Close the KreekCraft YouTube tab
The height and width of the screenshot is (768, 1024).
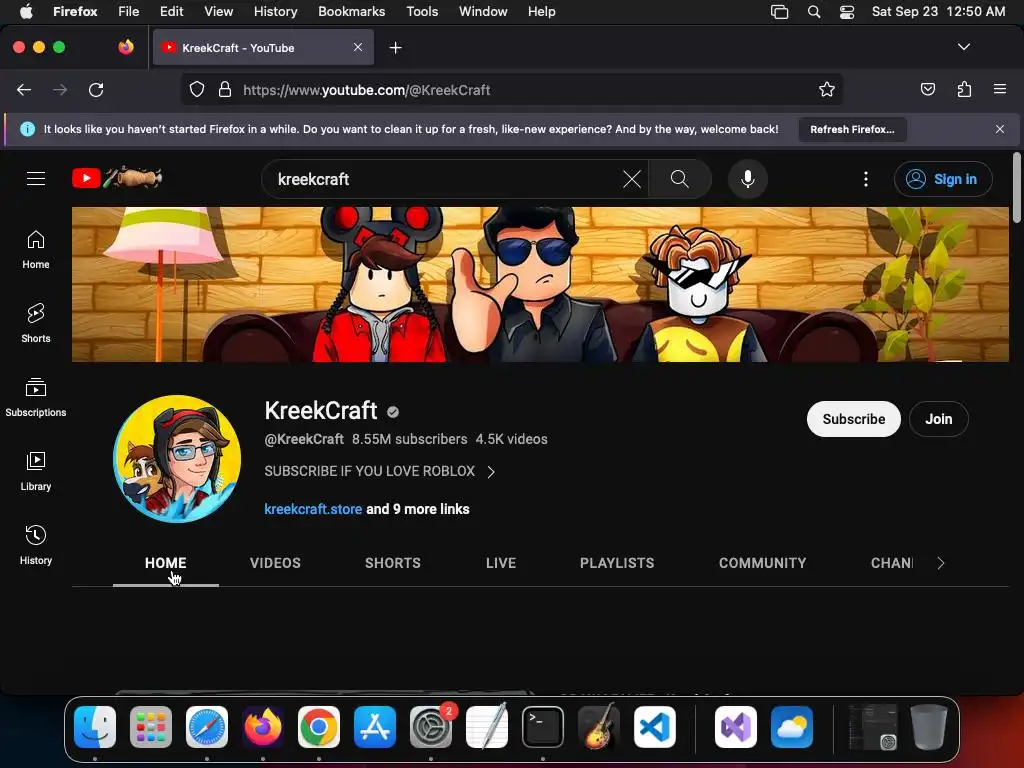tap(358, 47)
